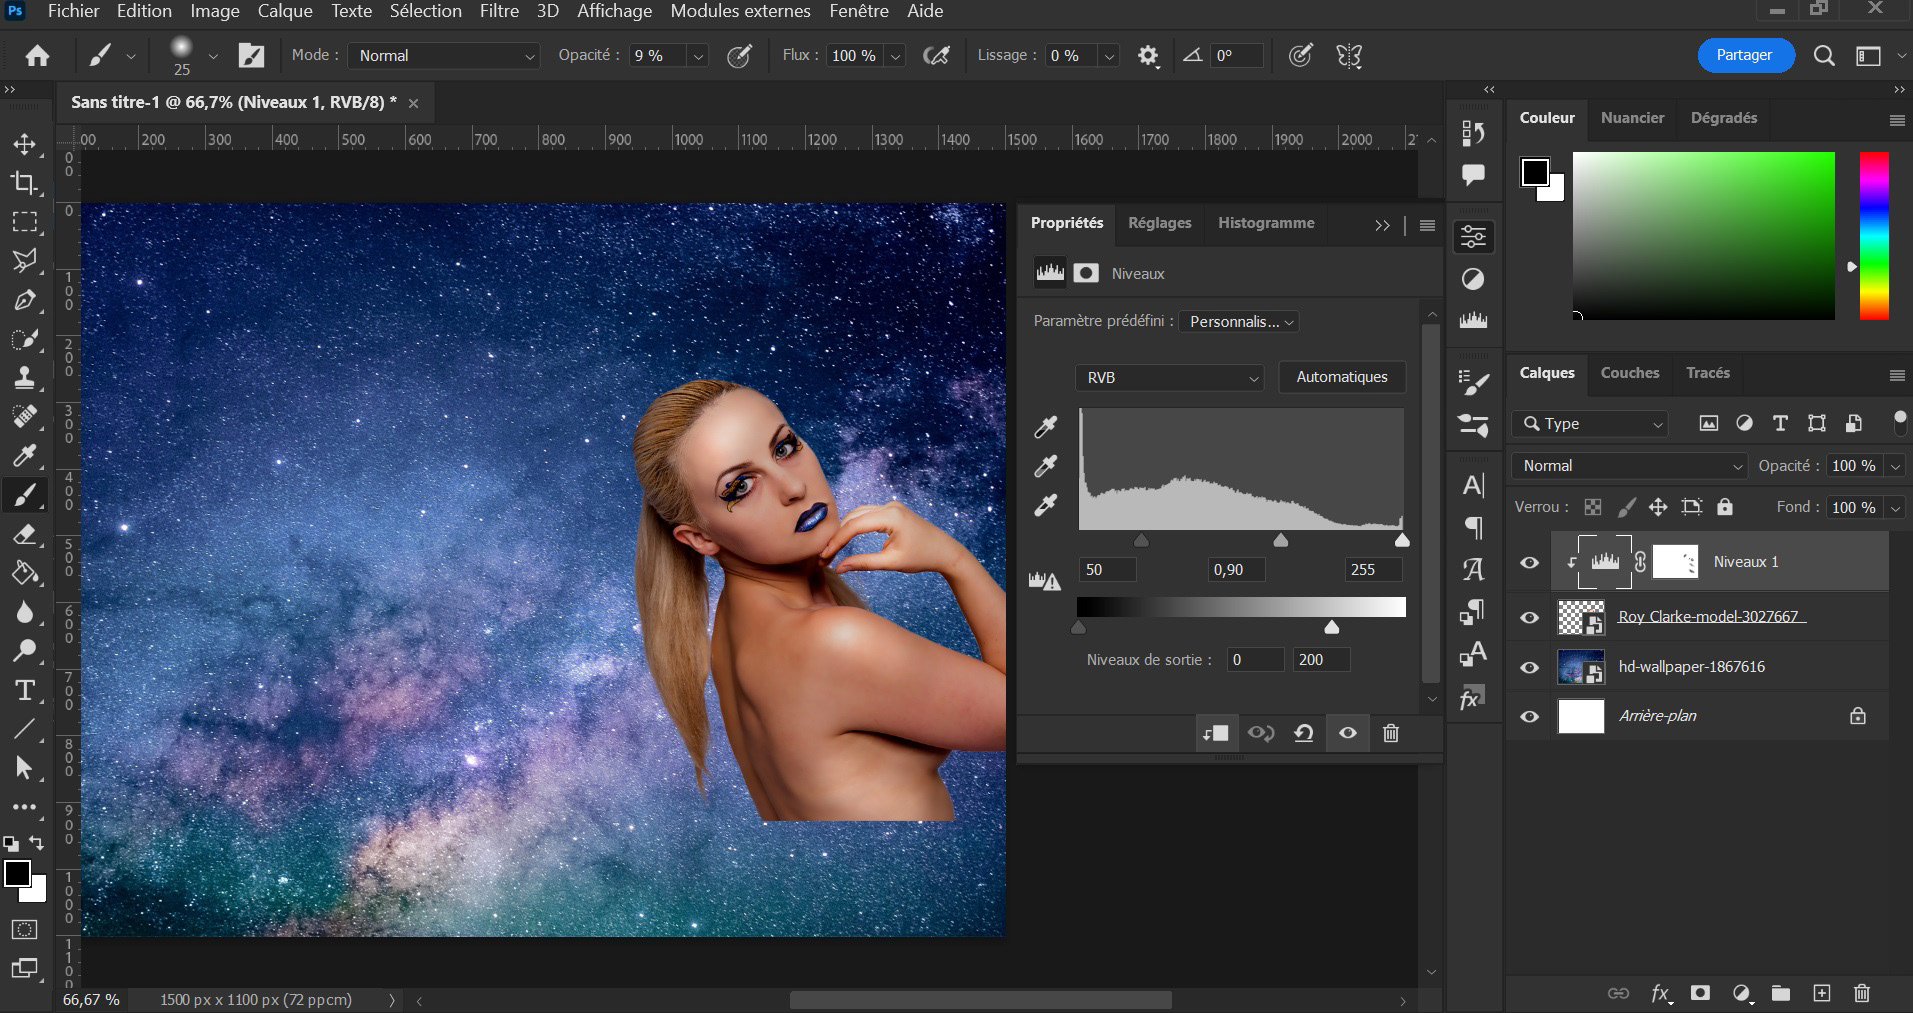Open the layer blend mode Normal dropdown
The width and height of the screenshot is (1913, 1013).
1629,466
